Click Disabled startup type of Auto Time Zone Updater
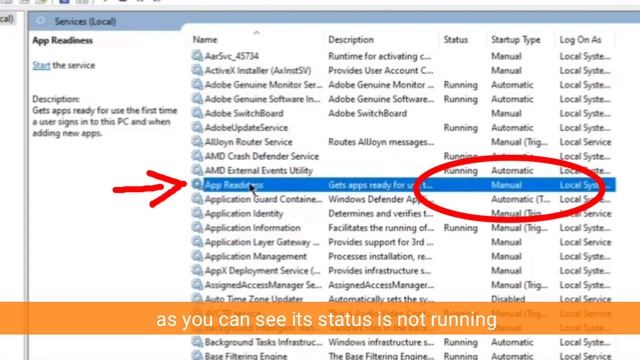This screenshot has height=360, width=640. point(508,299)
